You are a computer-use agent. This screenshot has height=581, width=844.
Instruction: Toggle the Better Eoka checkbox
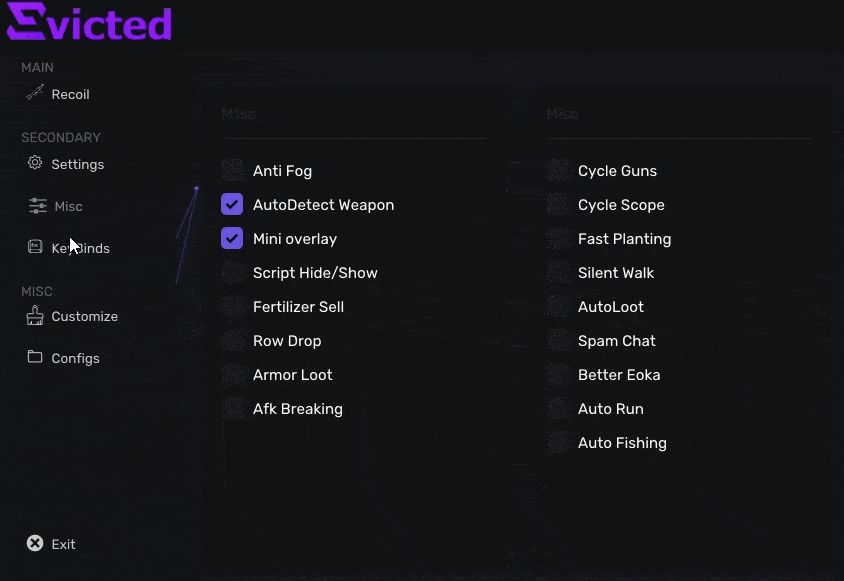click(x=558, y=375)
